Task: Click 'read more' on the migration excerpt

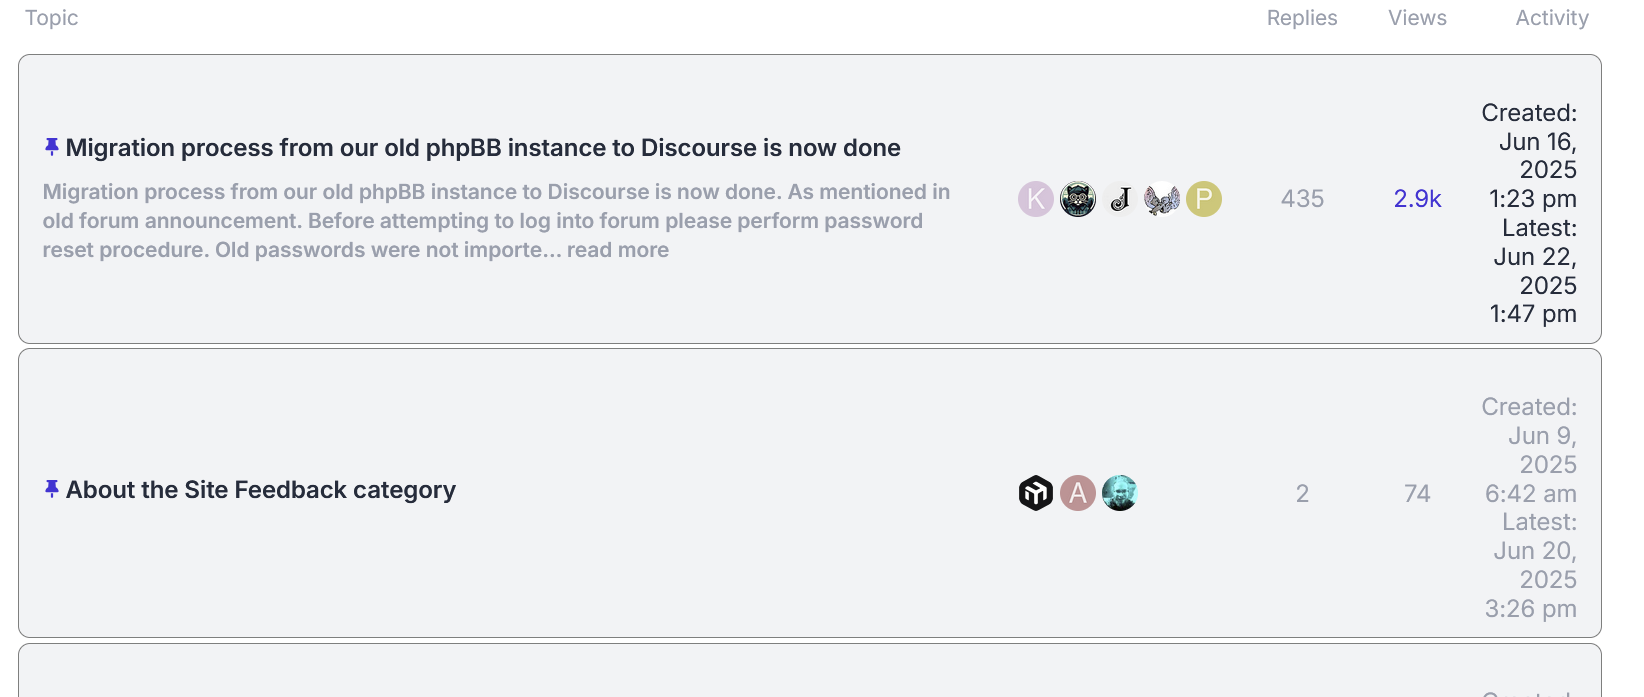Action: 618,250
